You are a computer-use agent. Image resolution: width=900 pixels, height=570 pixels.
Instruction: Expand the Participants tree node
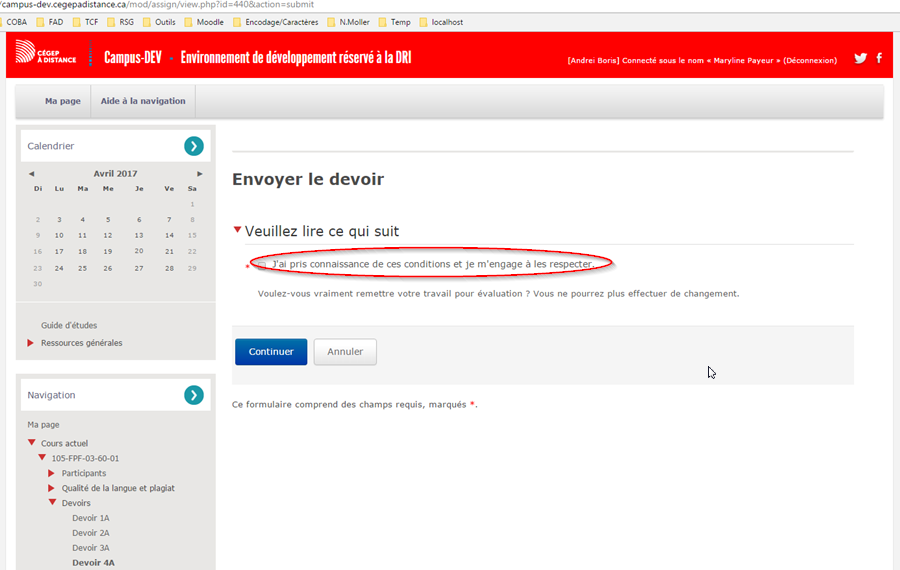pyautogui.click(x=52, y=473)
